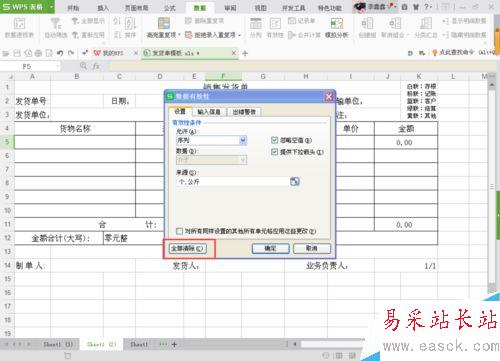
Task: Click 全部显示 in the ribbon
Action: click(88, 21)
